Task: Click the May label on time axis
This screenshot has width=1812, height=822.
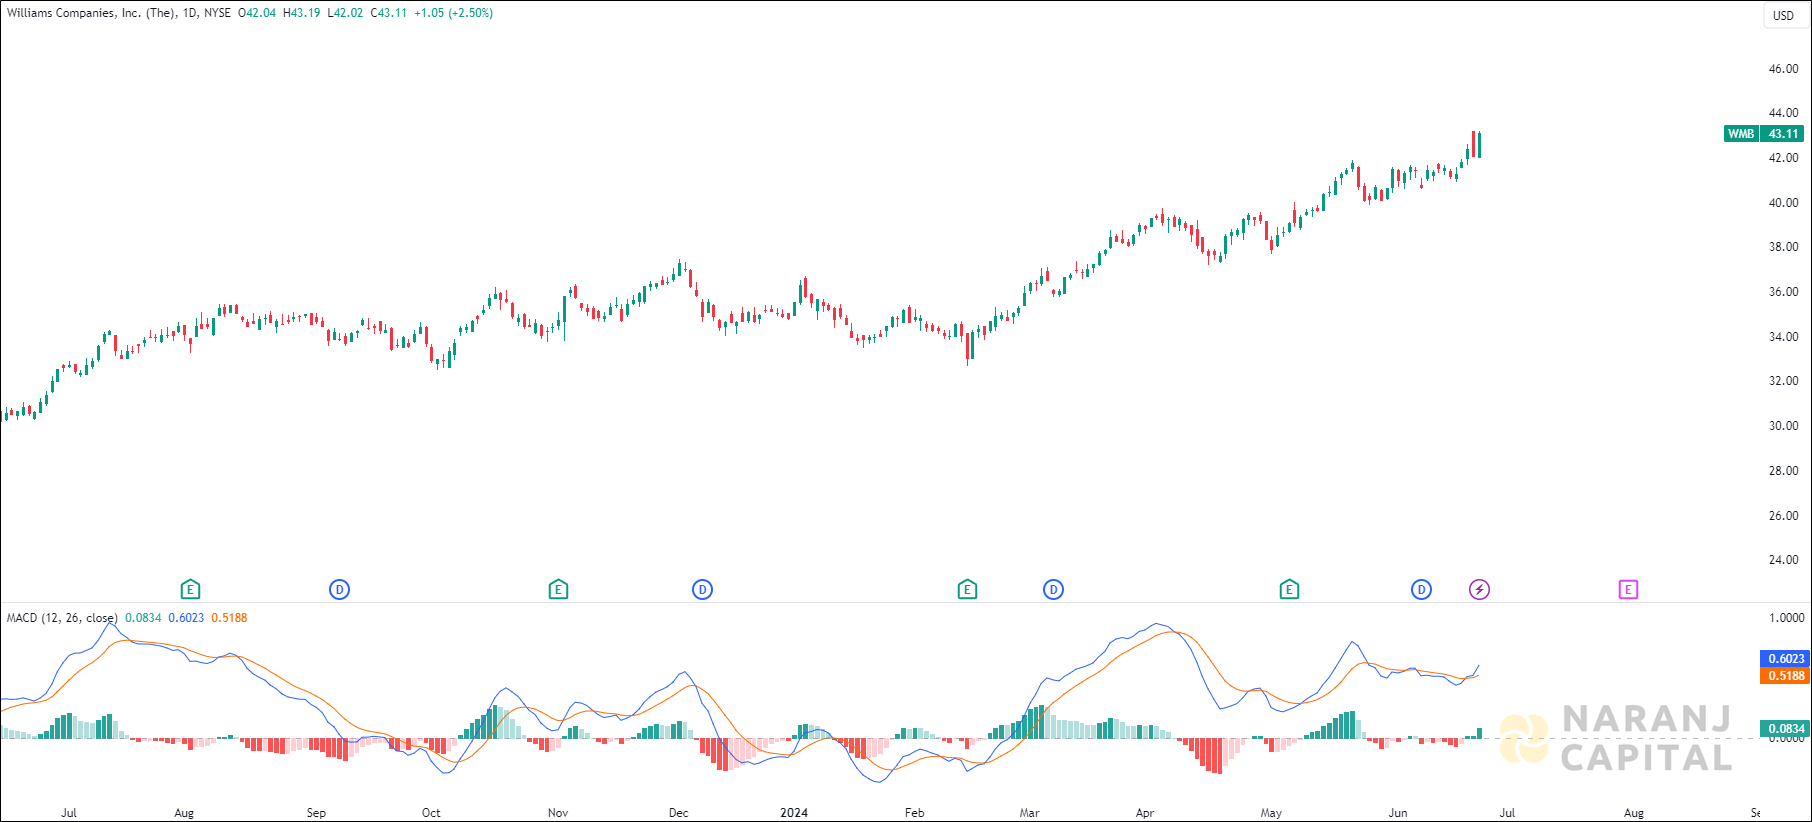Action: pos(1271,813)
